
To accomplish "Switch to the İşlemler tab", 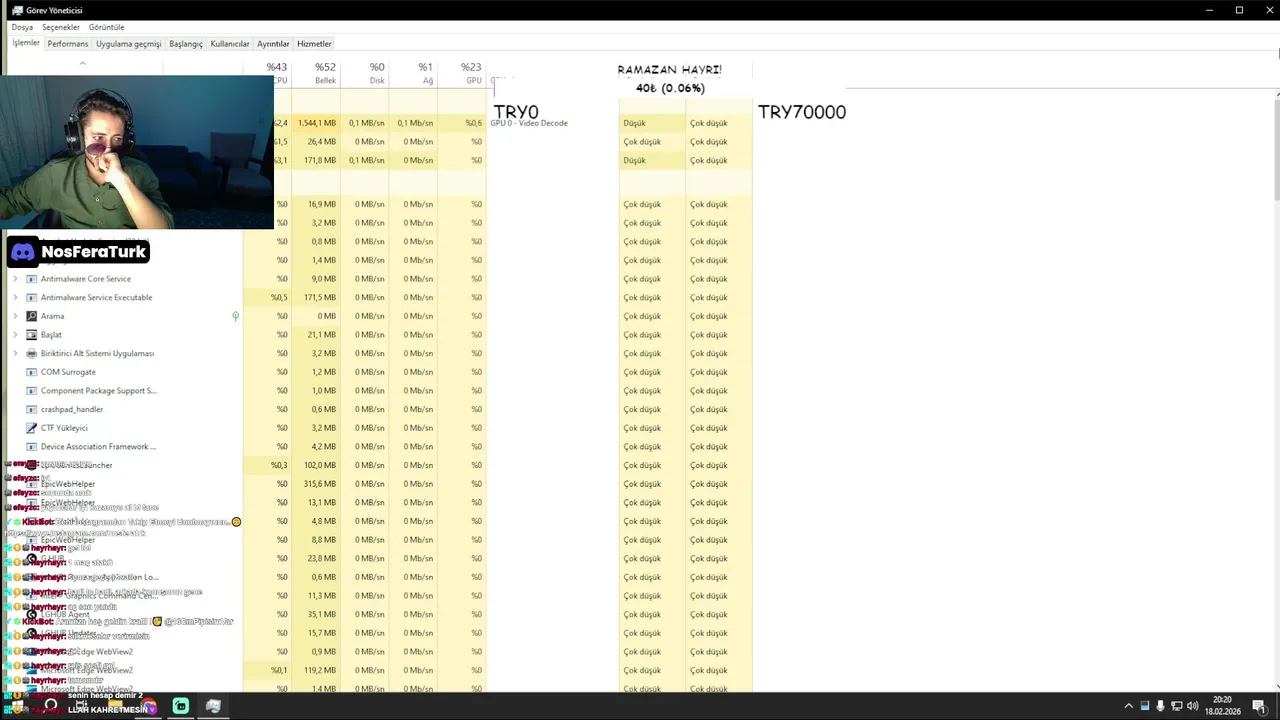I will pos(26,43).
